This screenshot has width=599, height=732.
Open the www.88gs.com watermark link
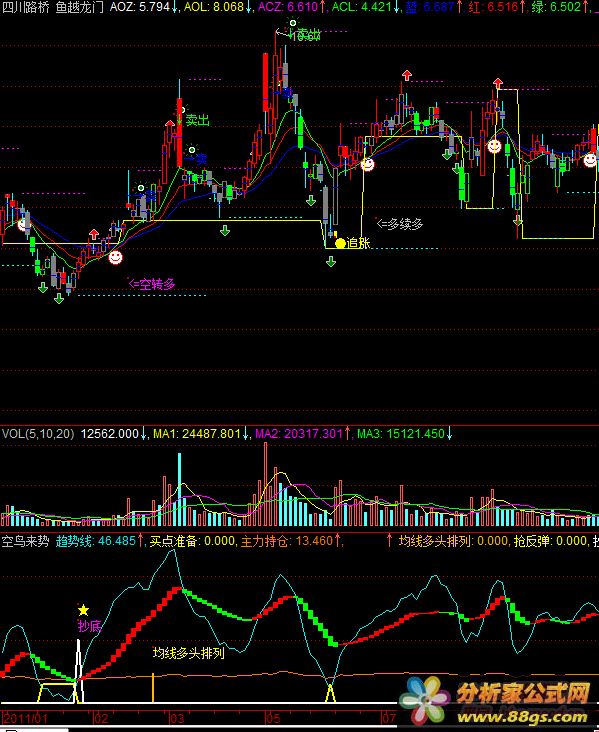coord(522,717)
